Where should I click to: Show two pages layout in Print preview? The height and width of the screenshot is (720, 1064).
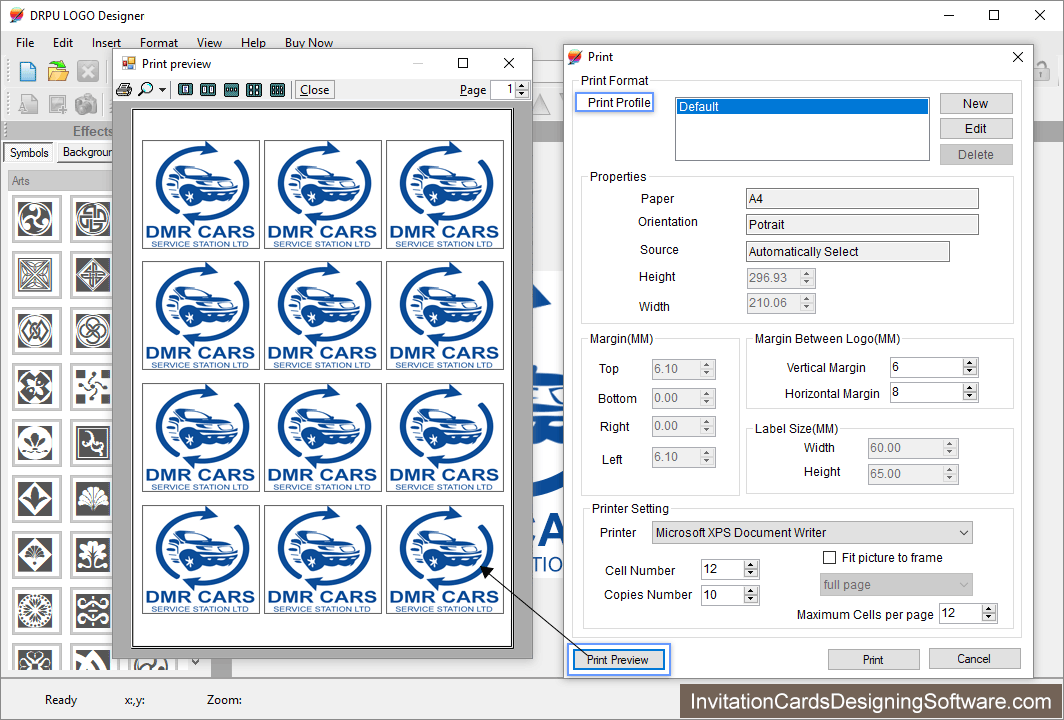point(208,90)
